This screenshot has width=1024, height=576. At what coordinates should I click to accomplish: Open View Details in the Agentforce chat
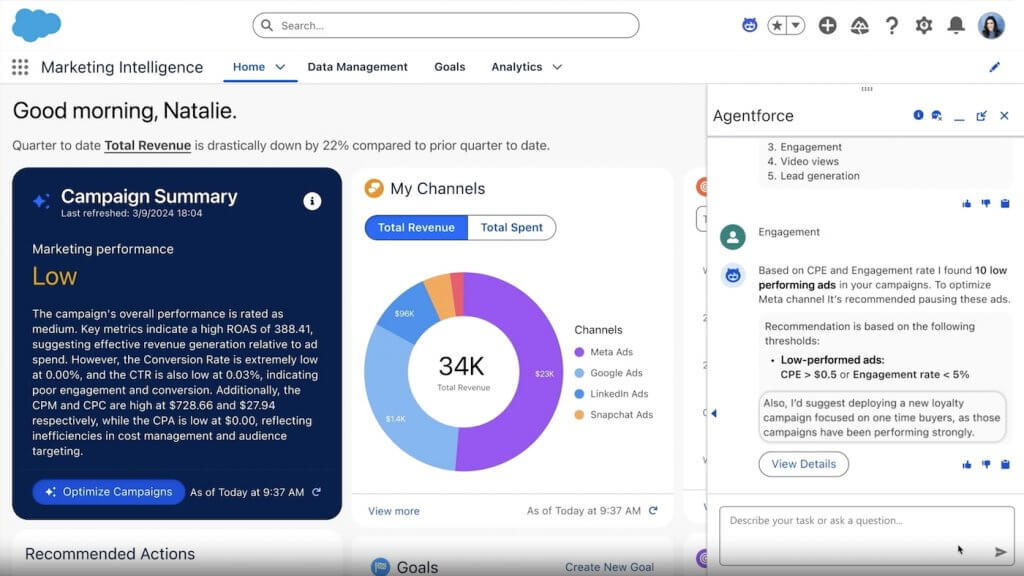point(803,464)
